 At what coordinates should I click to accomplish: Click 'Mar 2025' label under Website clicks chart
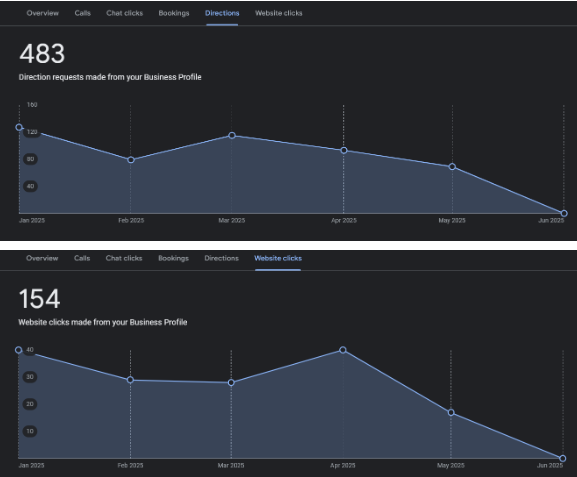[231, 466]
